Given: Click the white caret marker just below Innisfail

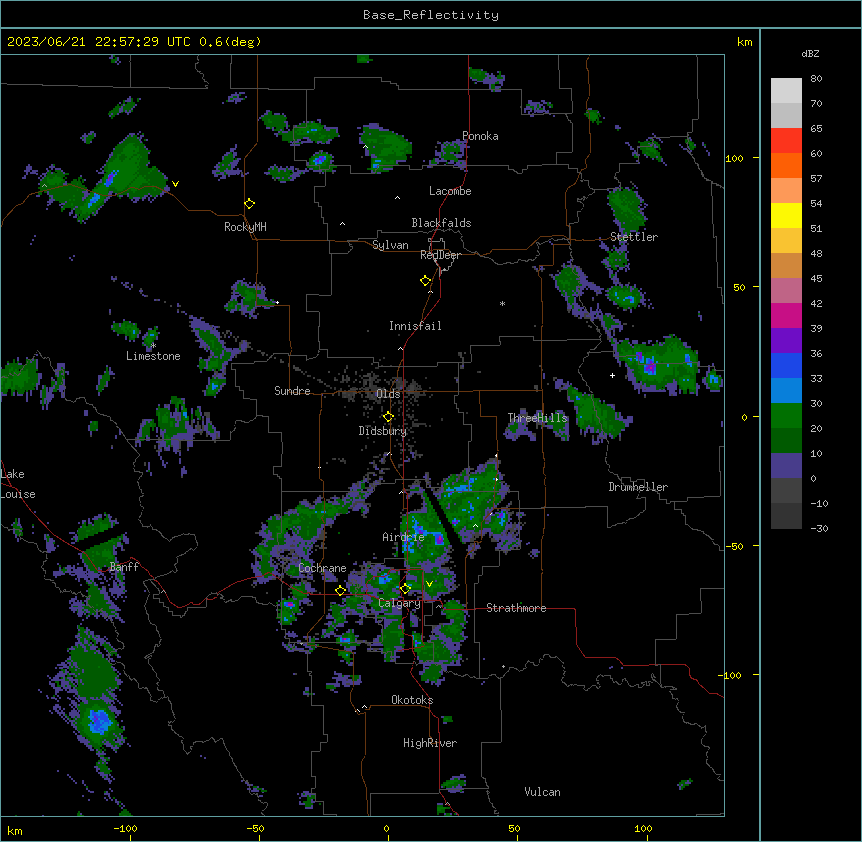Looking at the screenshot, I should click(400, 348).
